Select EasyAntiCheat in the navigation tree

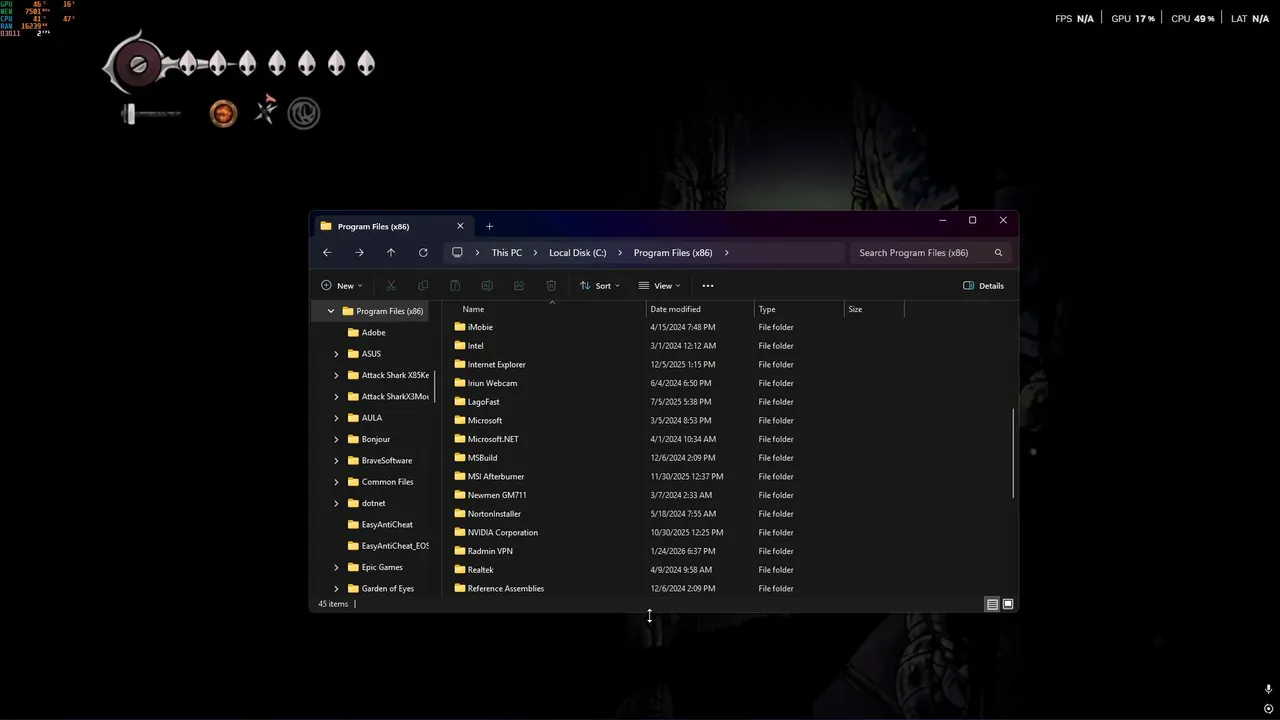click(387, 525)
